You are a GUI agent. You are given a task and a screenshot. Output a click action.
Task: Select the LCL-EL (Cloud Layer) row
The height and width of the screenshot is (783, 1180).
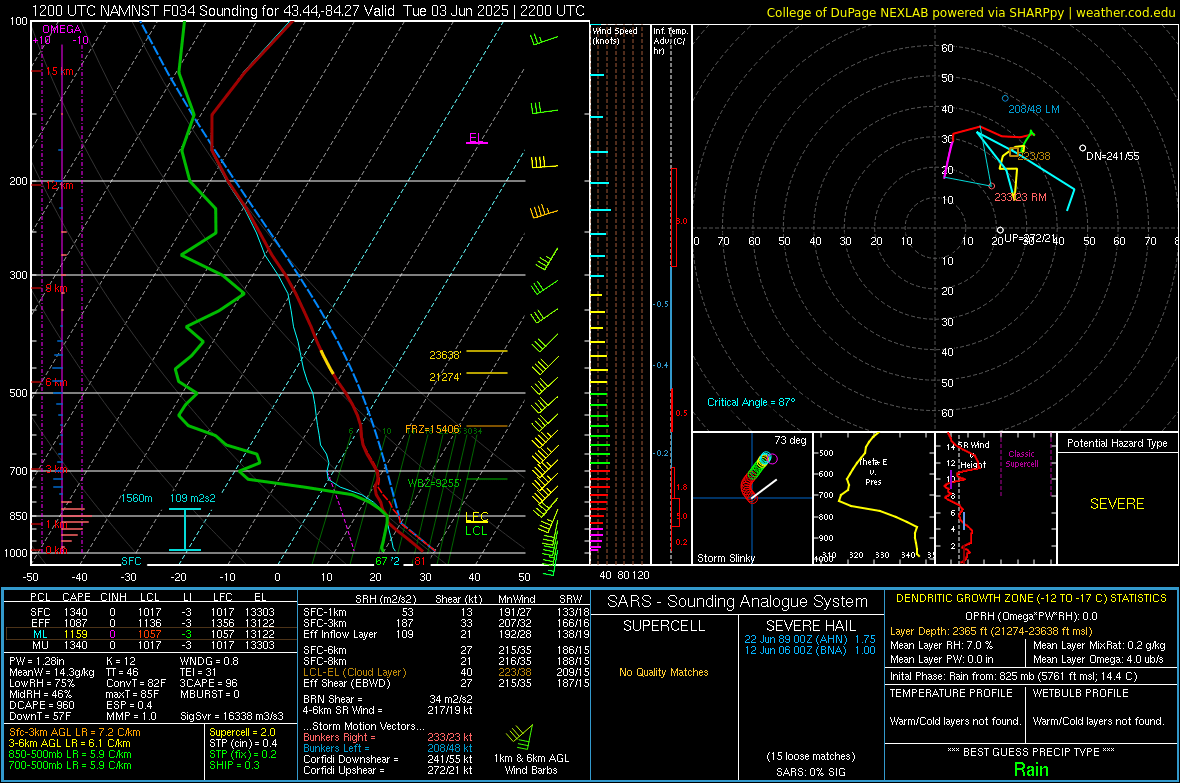point(446,672)
